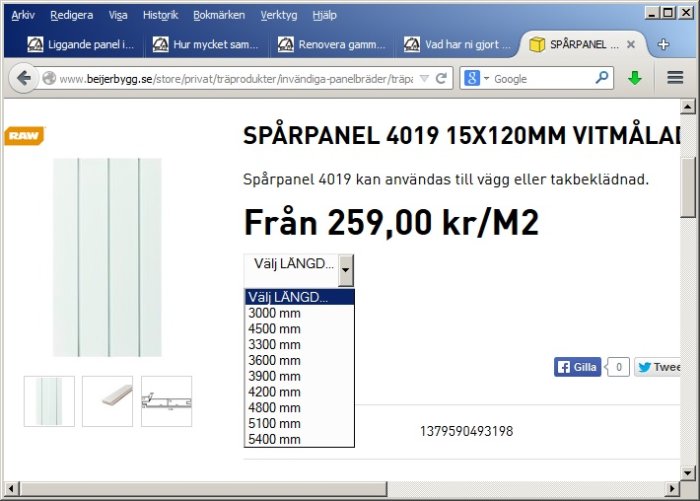The width and height of the screenshot is (700, 501).
Task: Click the Google search engine icon
Action: (x=472, y=78)
